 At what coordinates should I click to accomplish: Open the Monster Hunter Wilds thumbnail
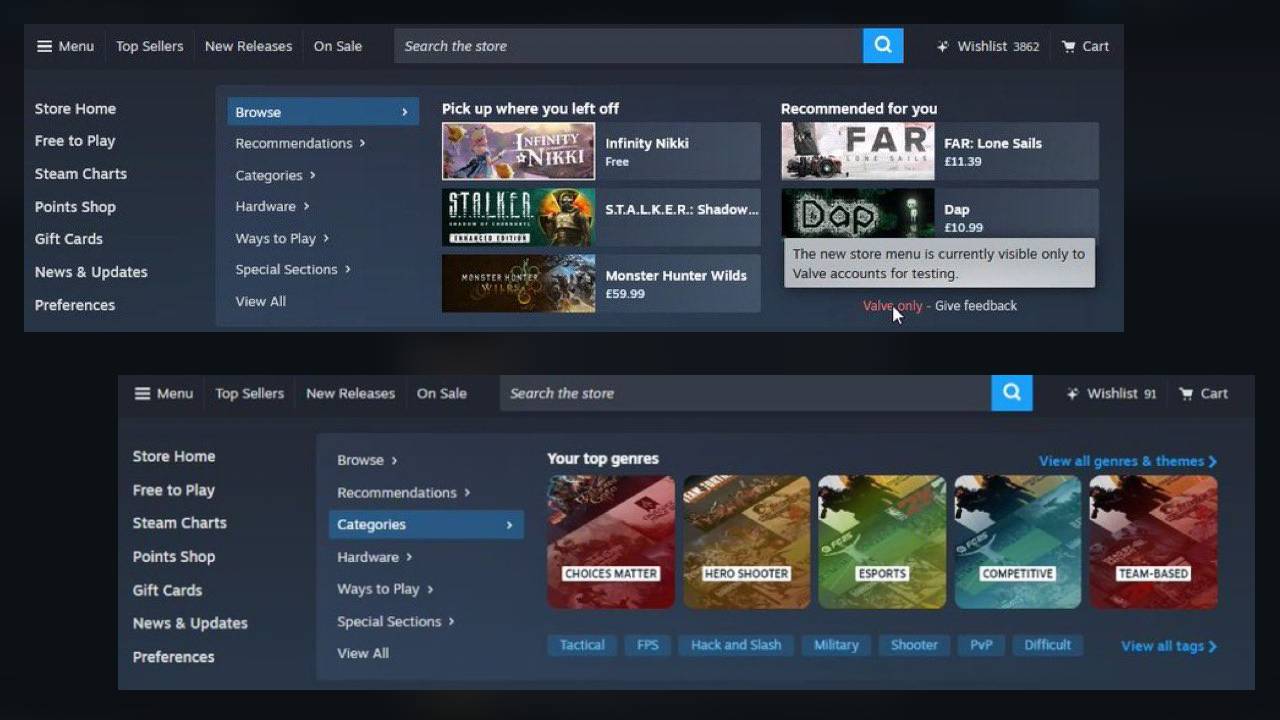[x=518, y=283]
